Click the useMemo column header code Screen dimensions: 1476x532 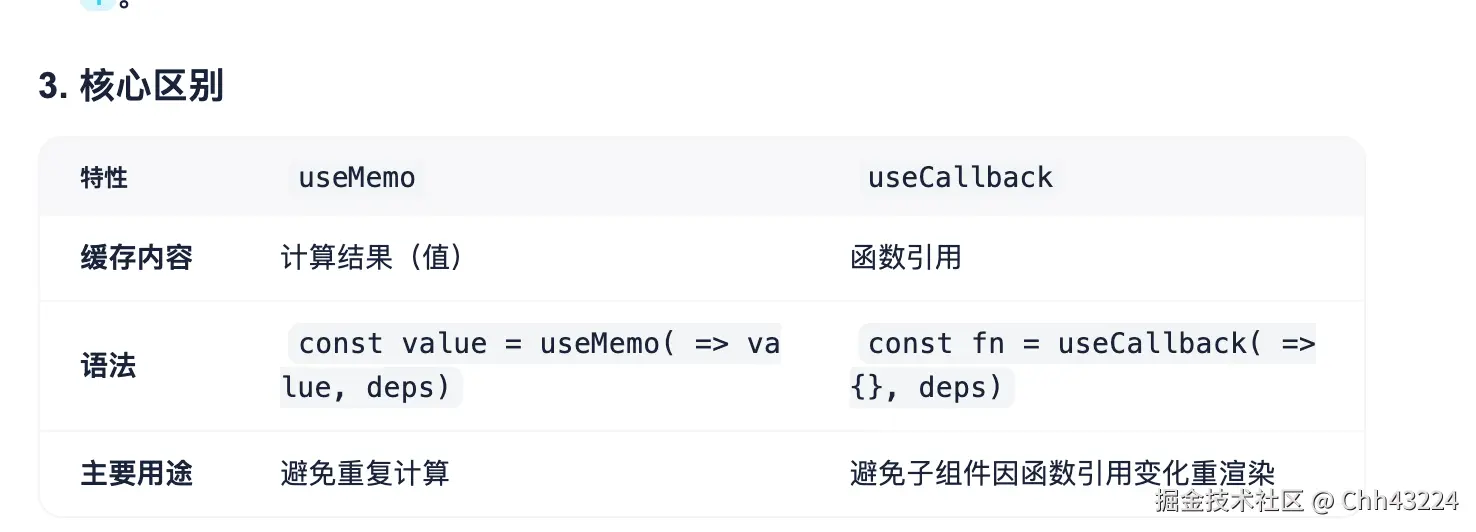pos(357,178)
